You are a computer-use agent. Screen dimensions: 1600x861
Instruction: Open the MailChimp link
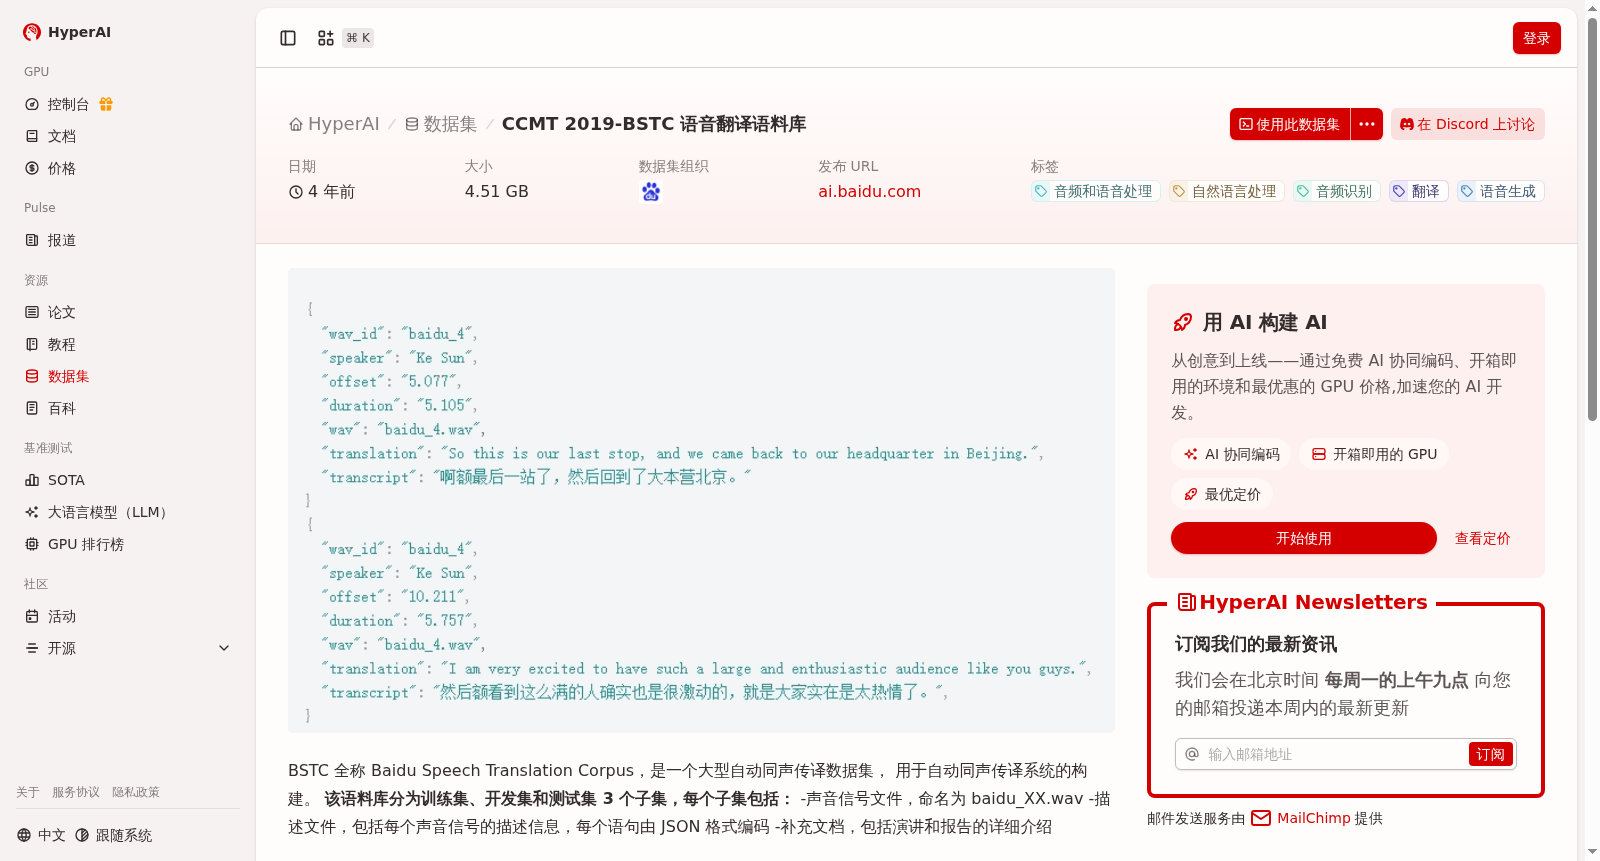1314,818
